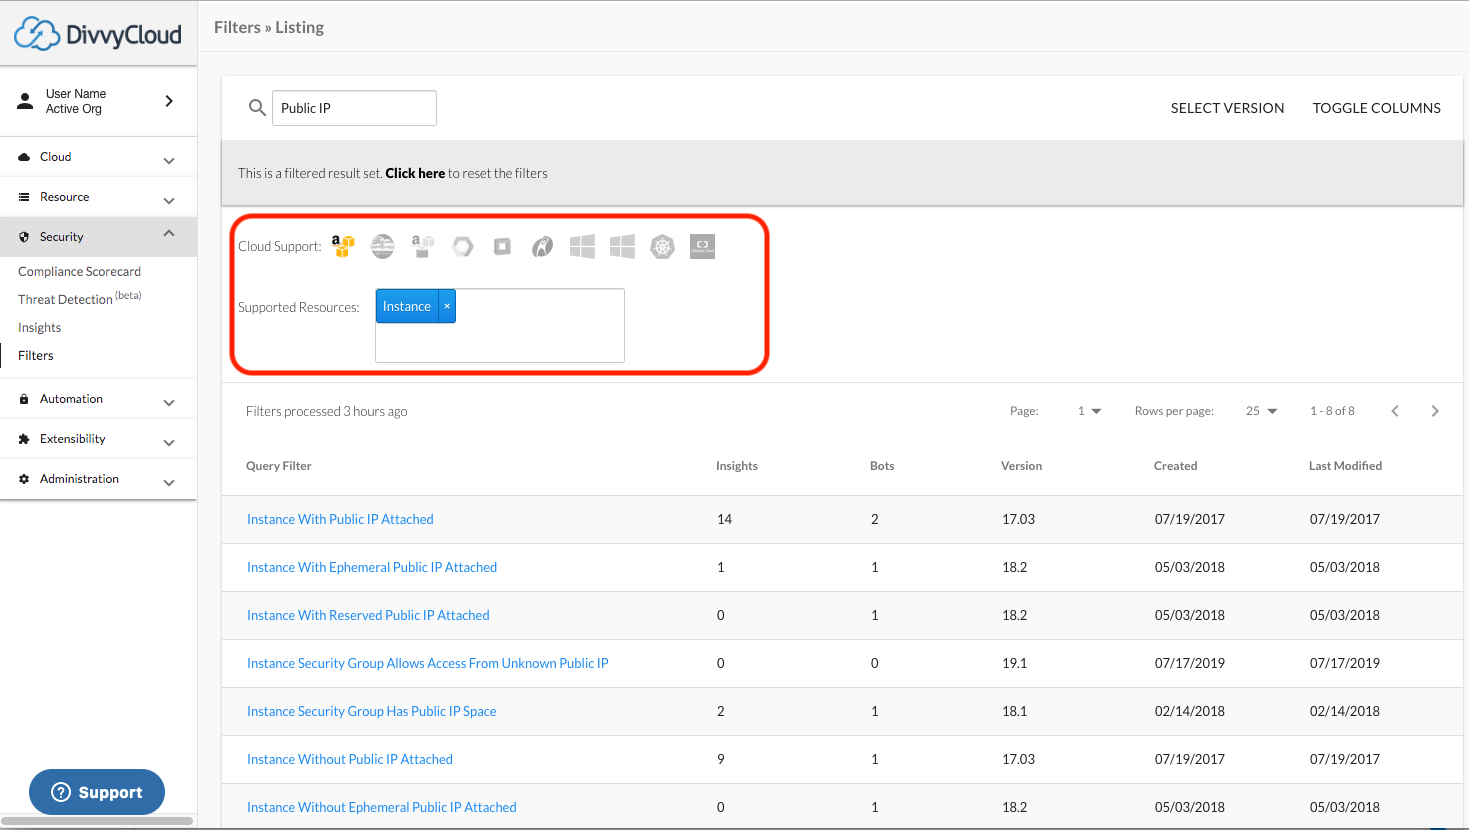Select the Alibaba Cloud support icon

tap(702, 246)
